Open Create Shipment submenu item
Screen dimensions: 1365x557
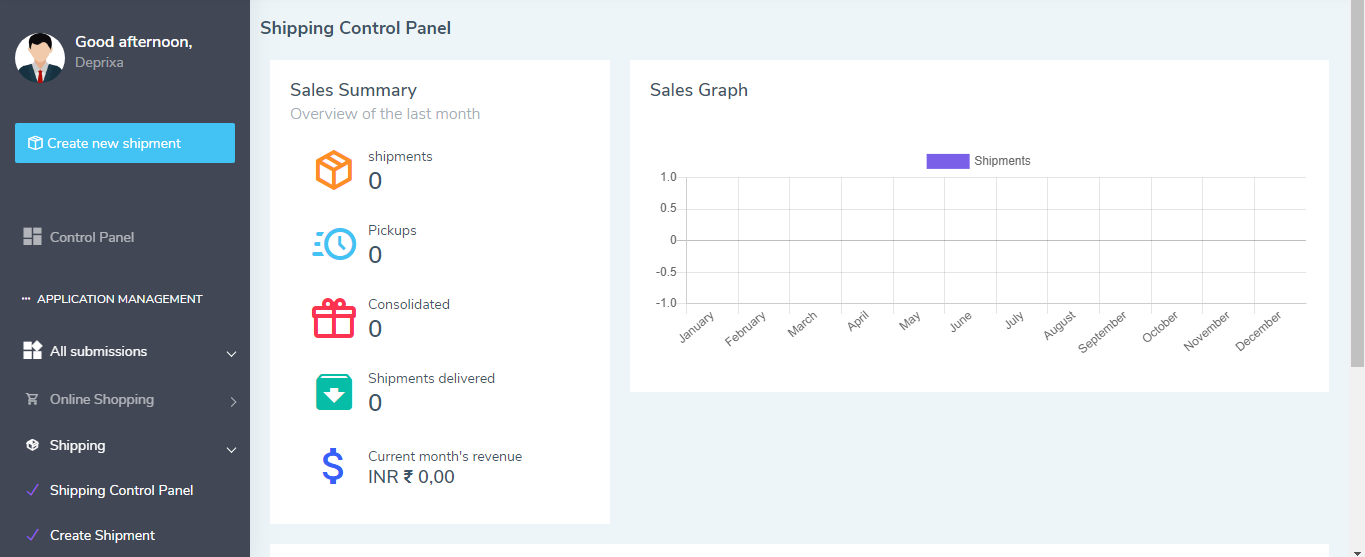pyautogui.click(x=102, y=535)
